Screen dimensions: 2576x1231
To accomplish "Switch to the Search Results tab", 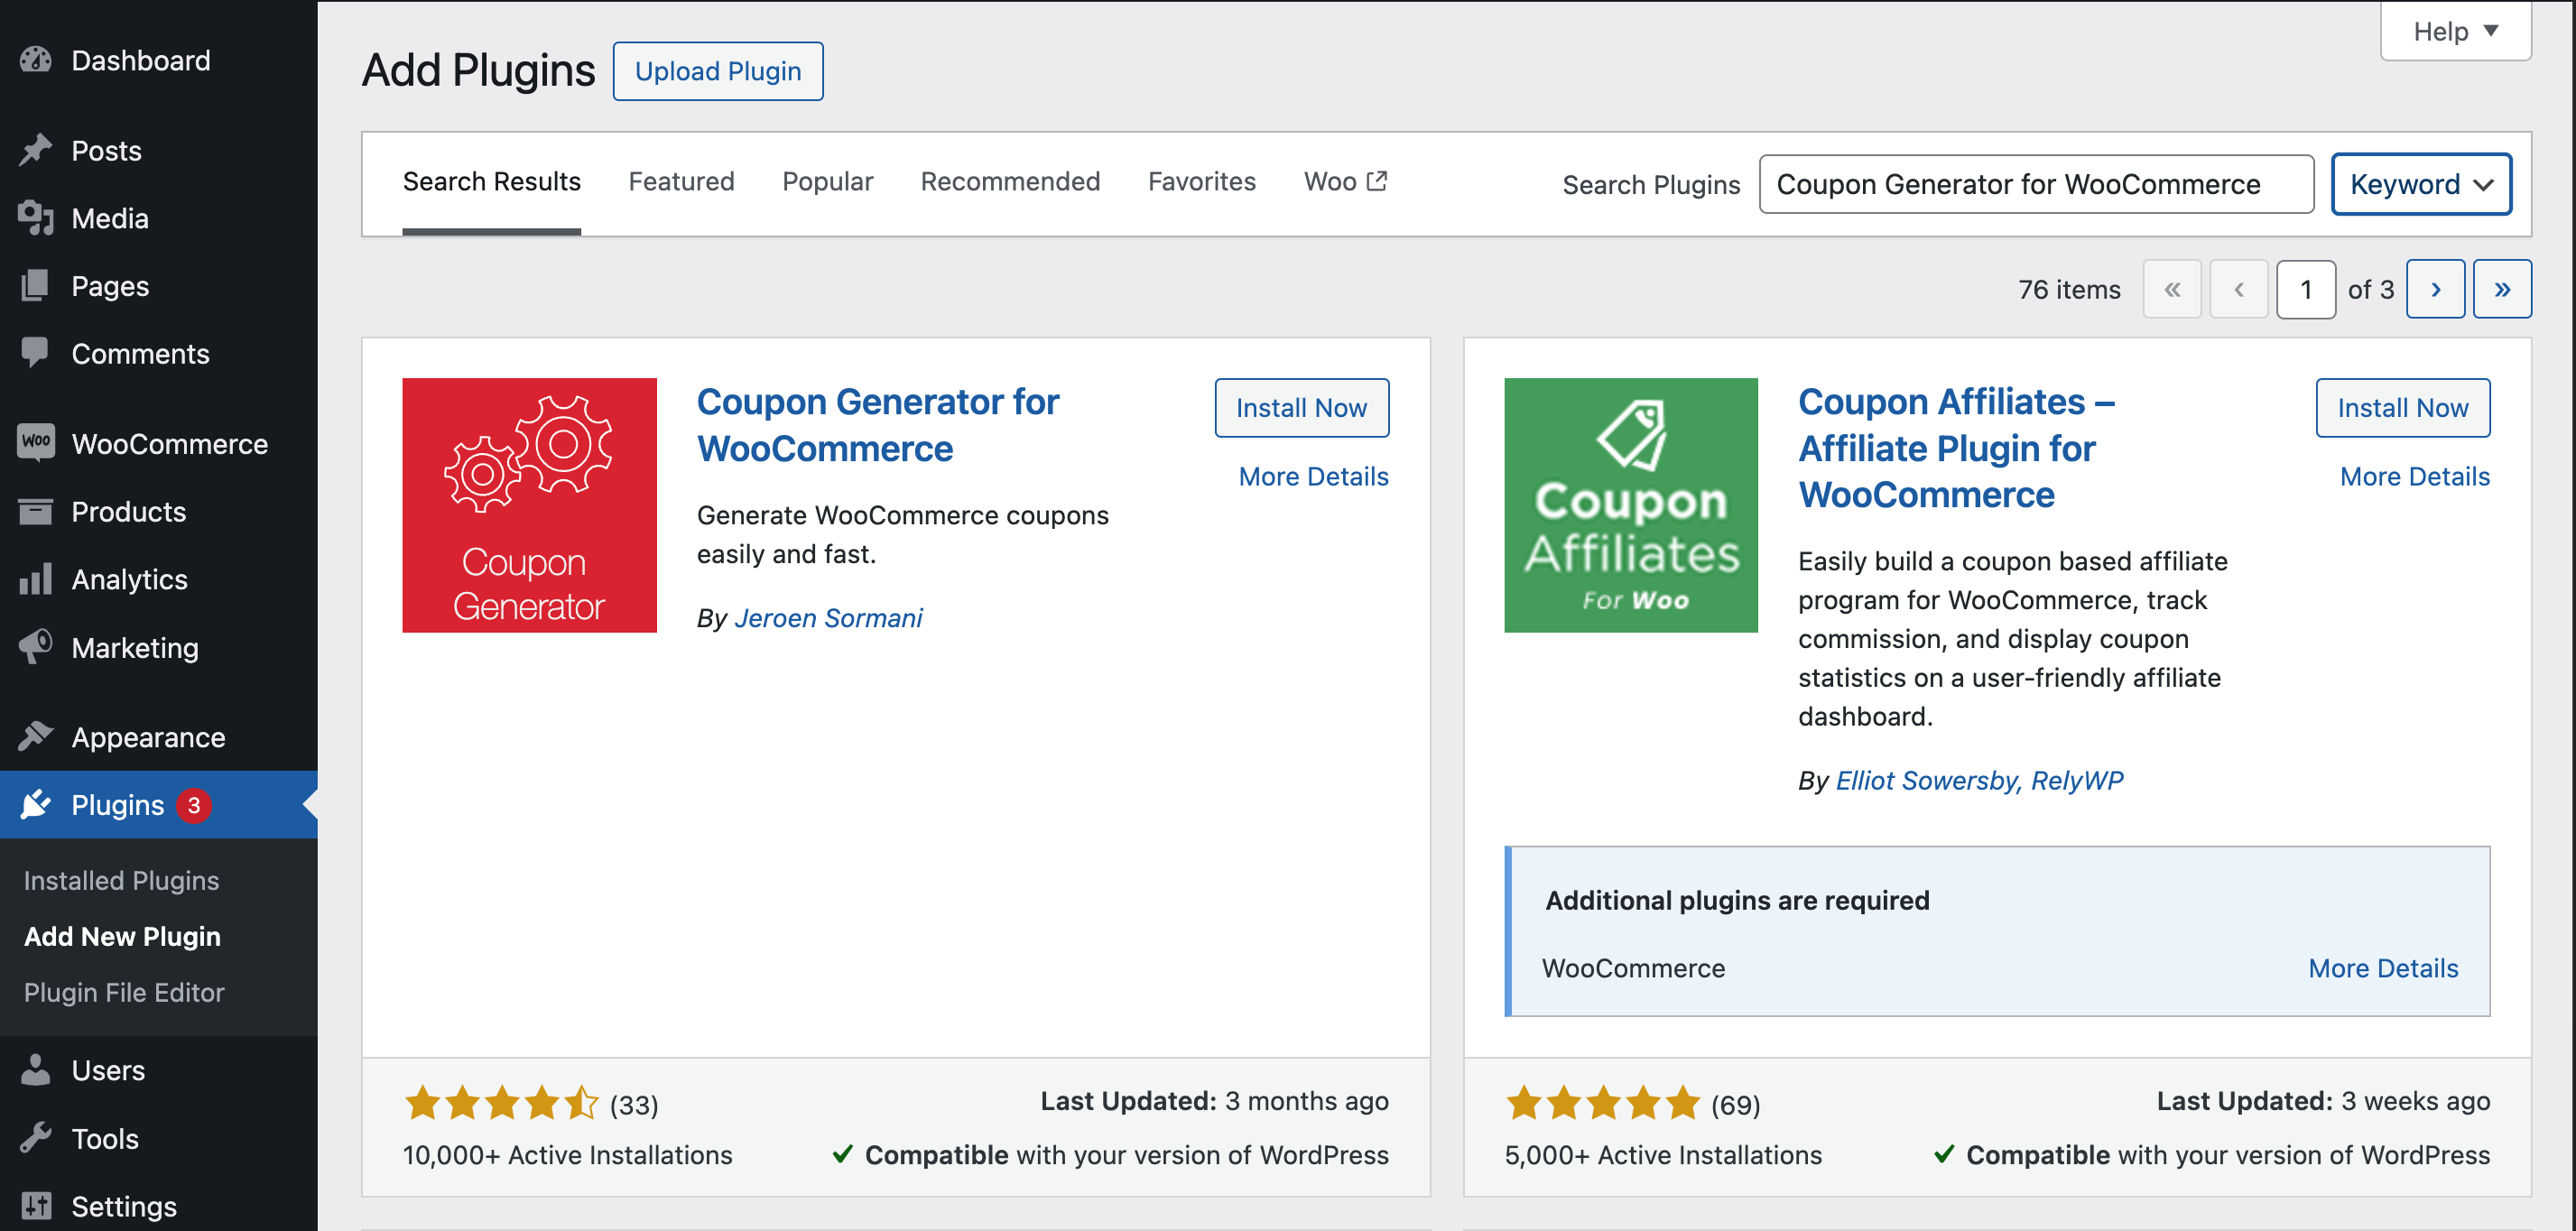I will tap(491, 181).
